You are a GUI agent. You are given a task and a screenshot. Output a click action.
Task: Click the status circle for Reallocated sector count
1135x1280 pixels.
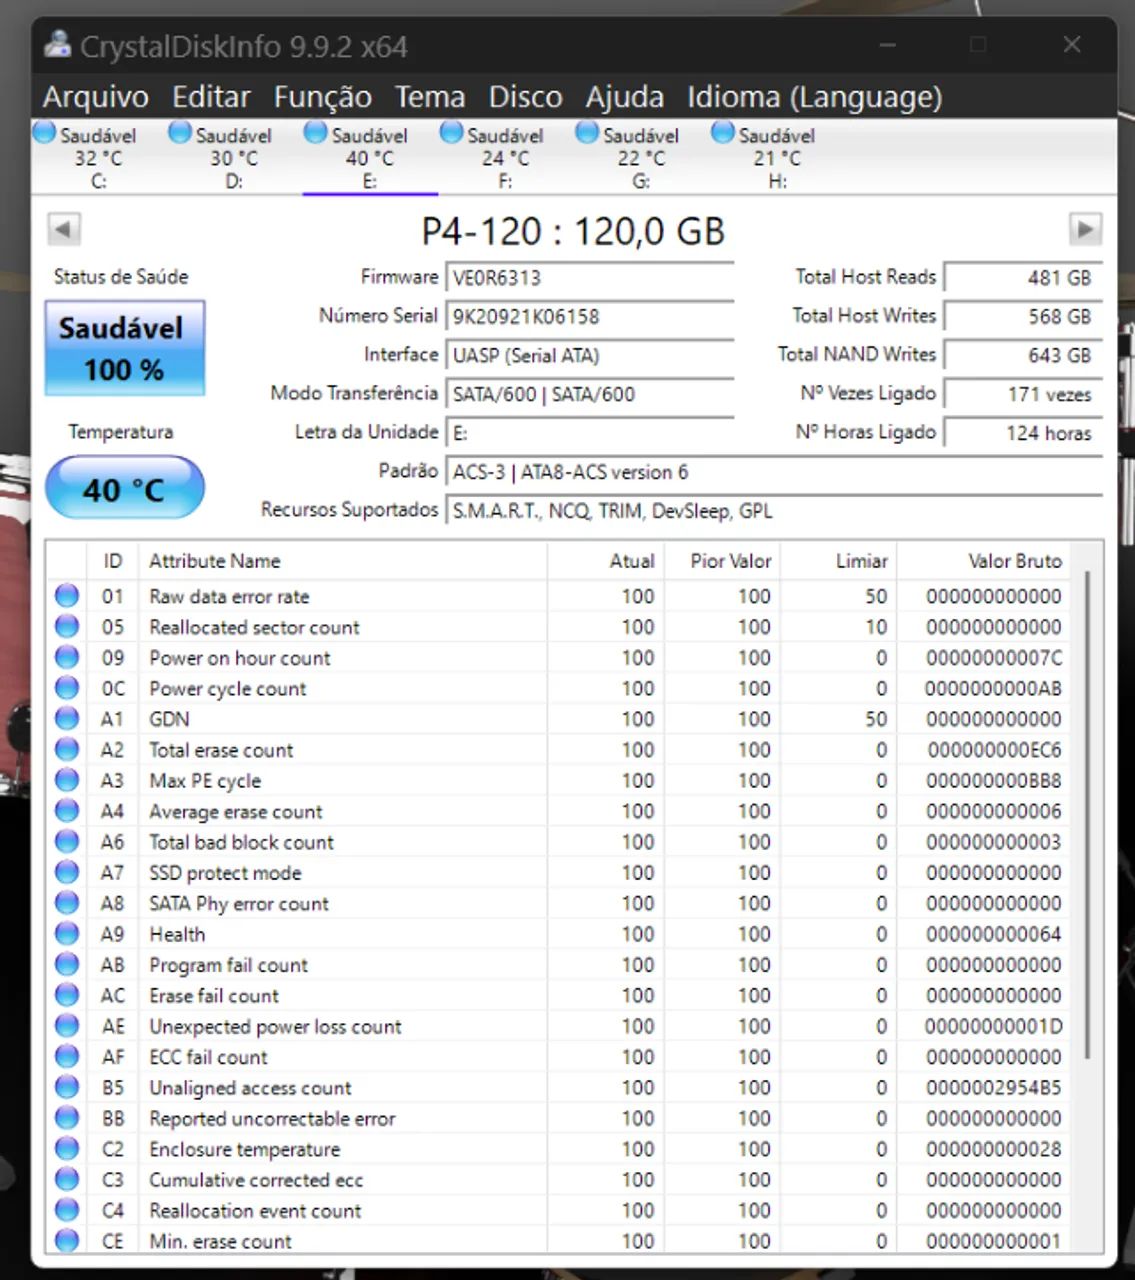pyautogui.click(x=67, y=627)
